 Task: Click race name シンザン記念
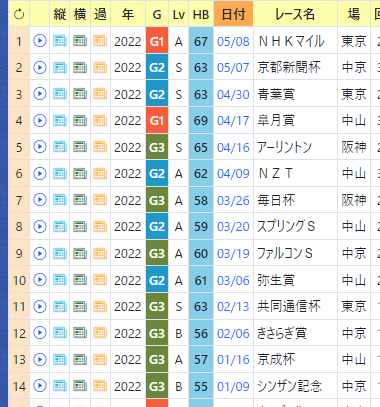[289, 386]
